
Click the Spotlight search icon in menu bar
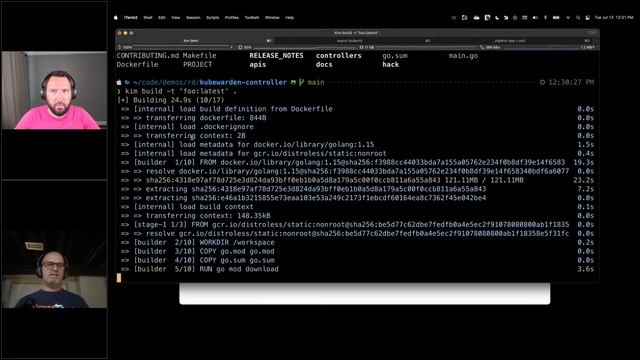click(x=578, y=18)
